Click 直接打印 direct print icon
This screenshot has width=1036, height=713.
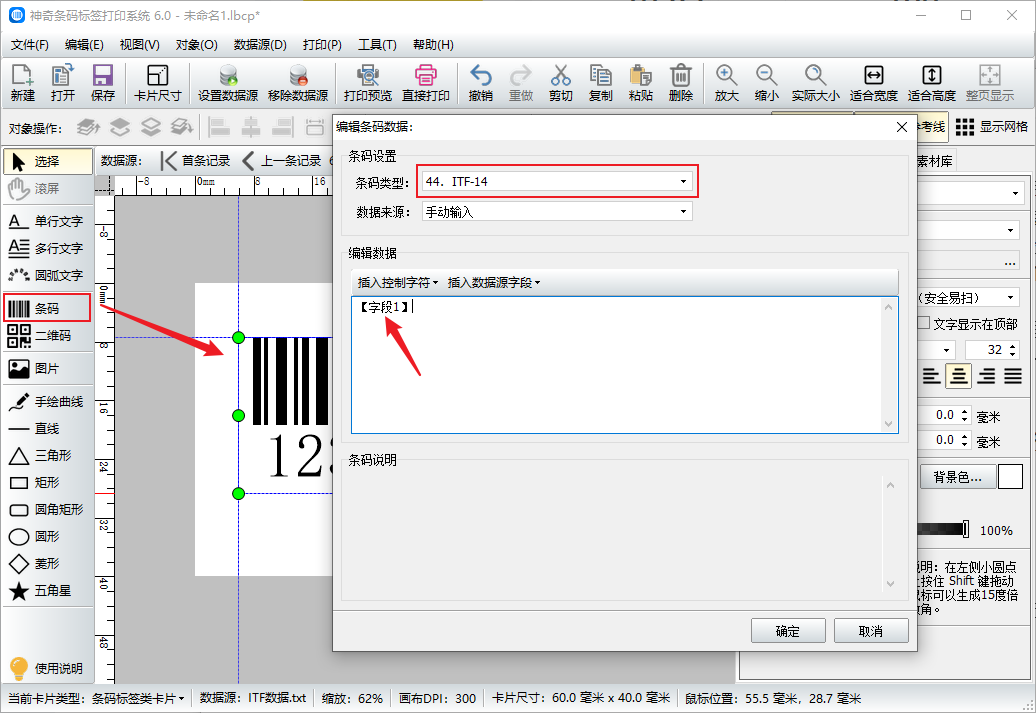426,83
